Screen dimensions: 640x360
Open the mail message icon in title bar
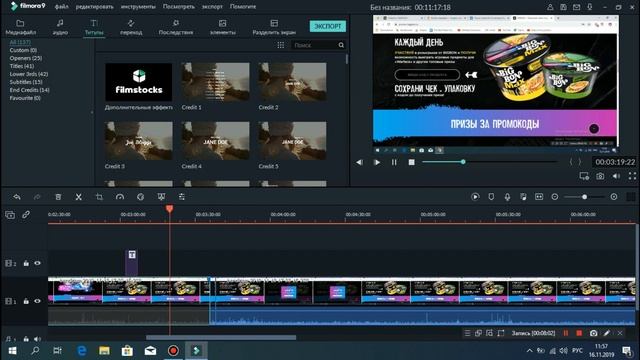pyautogui.click(x=576, y=7)
